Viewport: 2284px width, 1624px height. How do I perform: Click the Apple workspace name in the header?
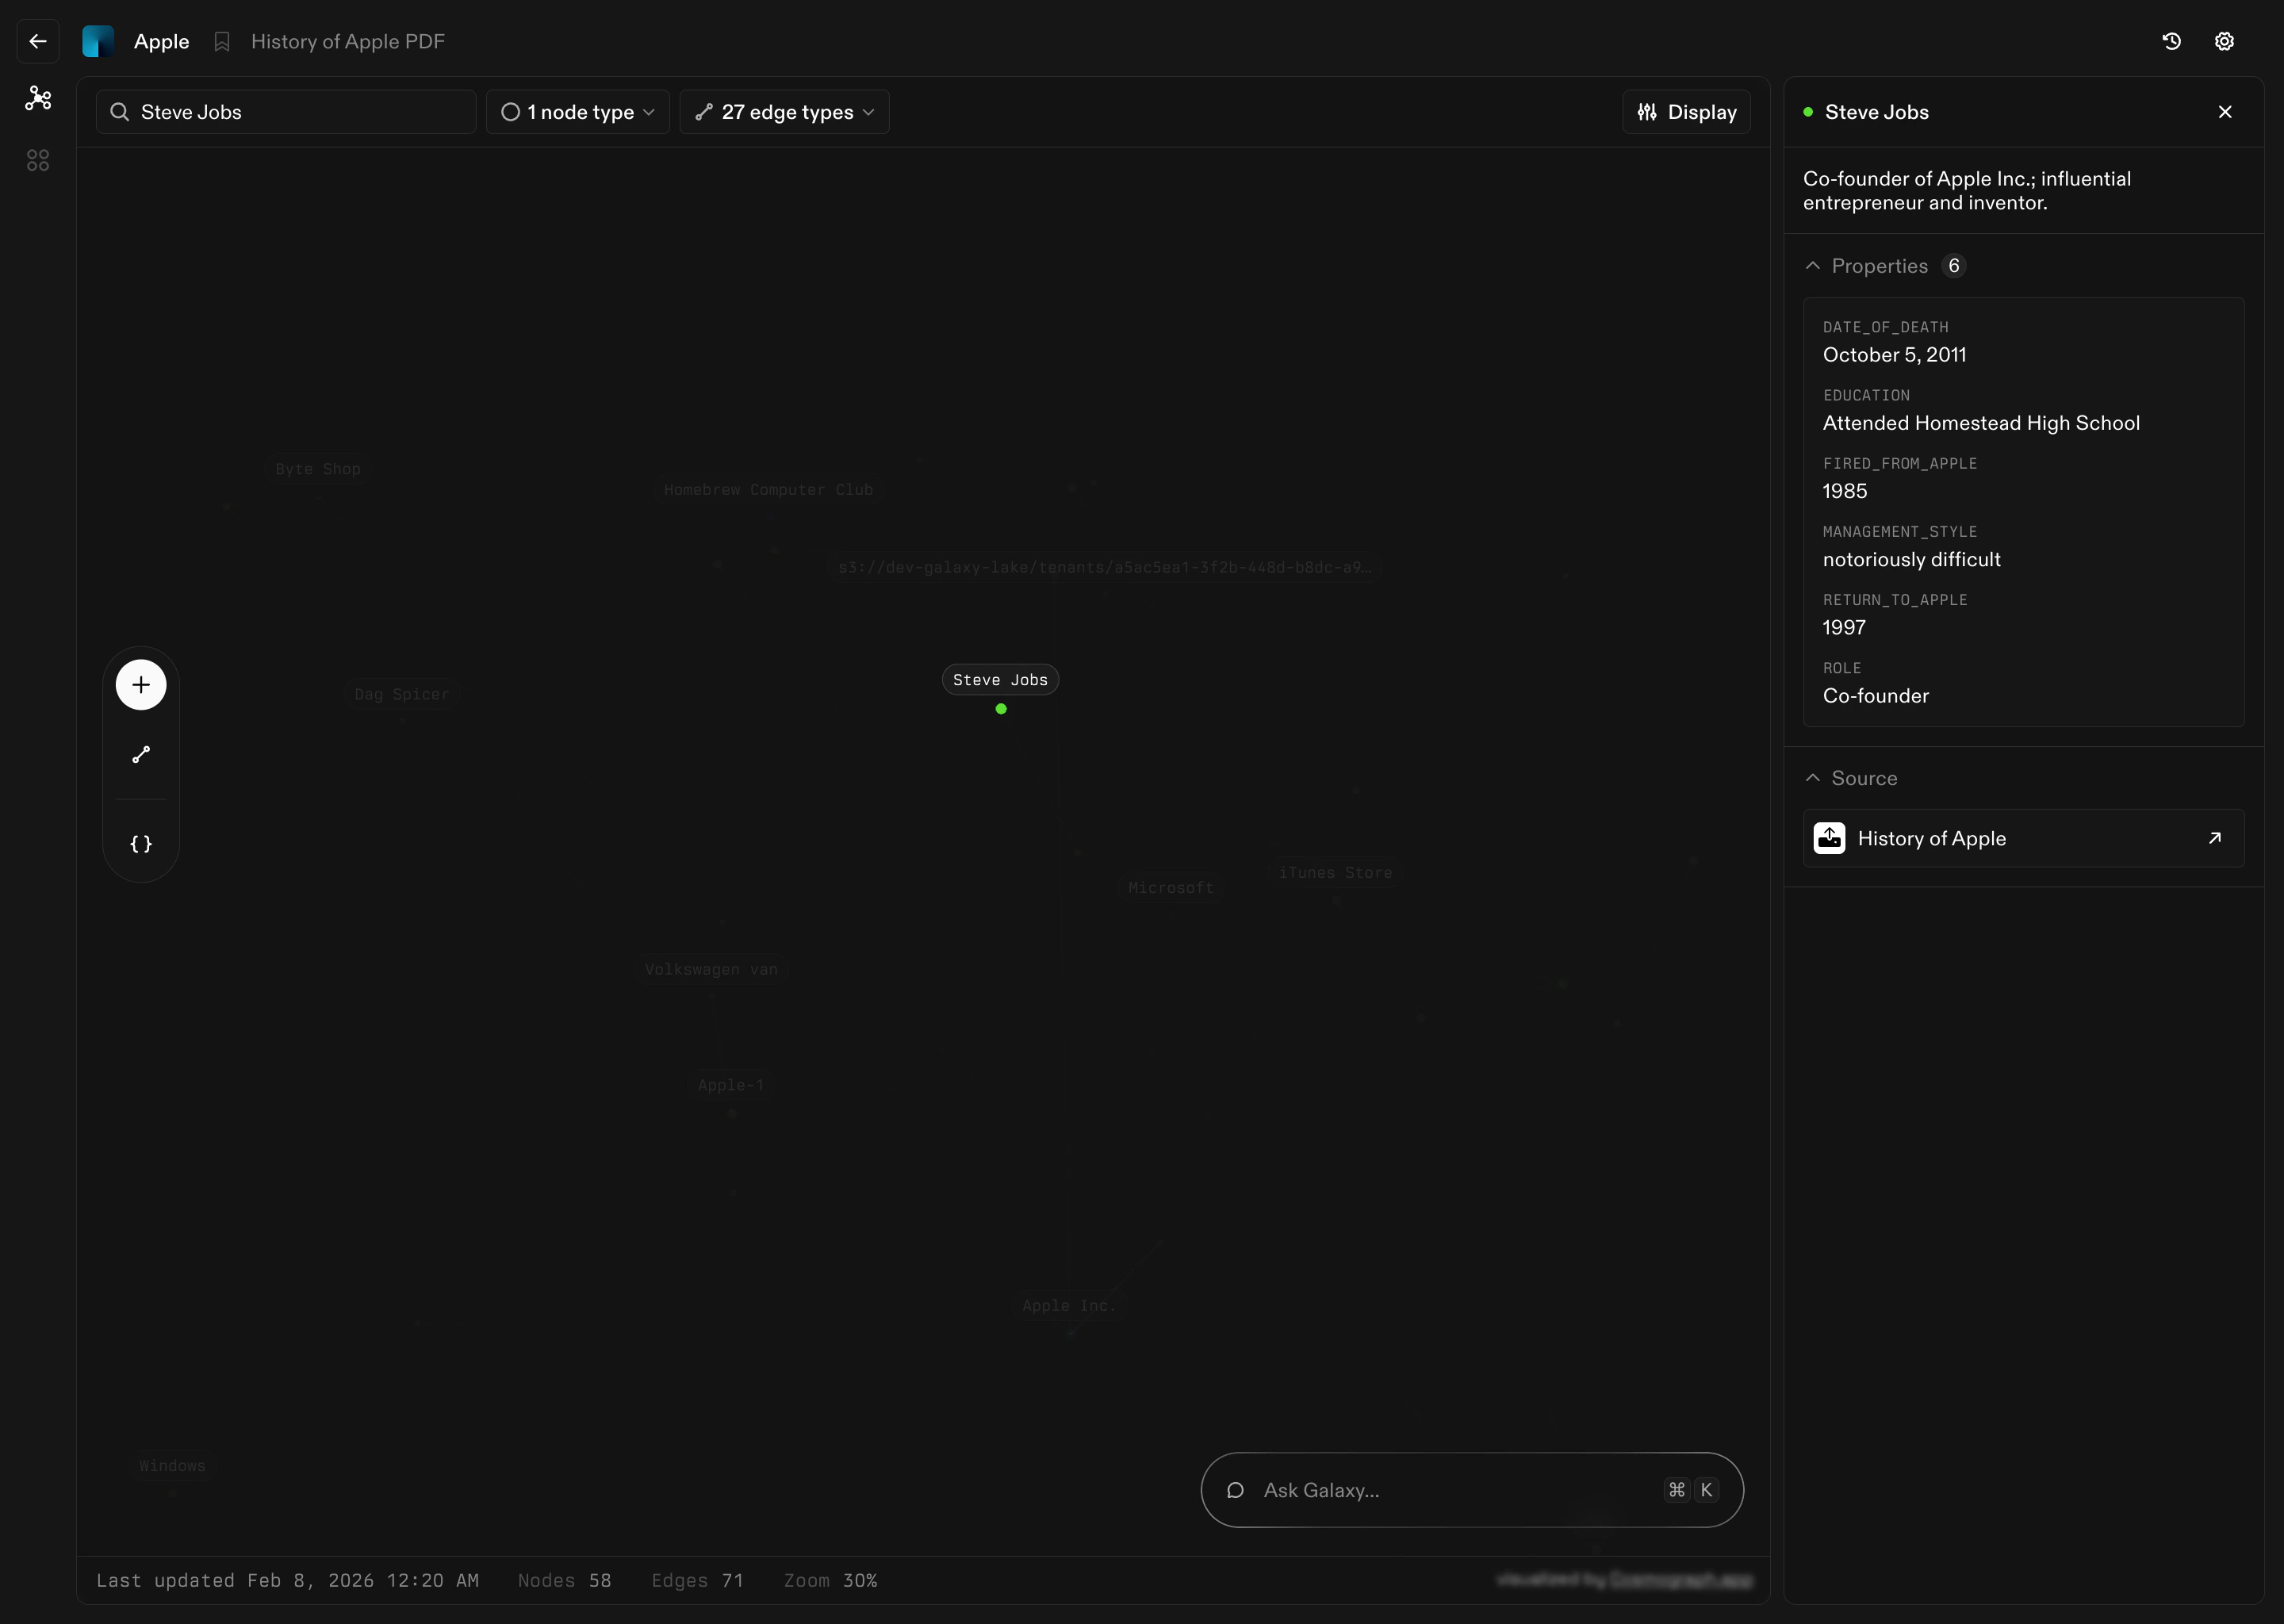[161, 42]
